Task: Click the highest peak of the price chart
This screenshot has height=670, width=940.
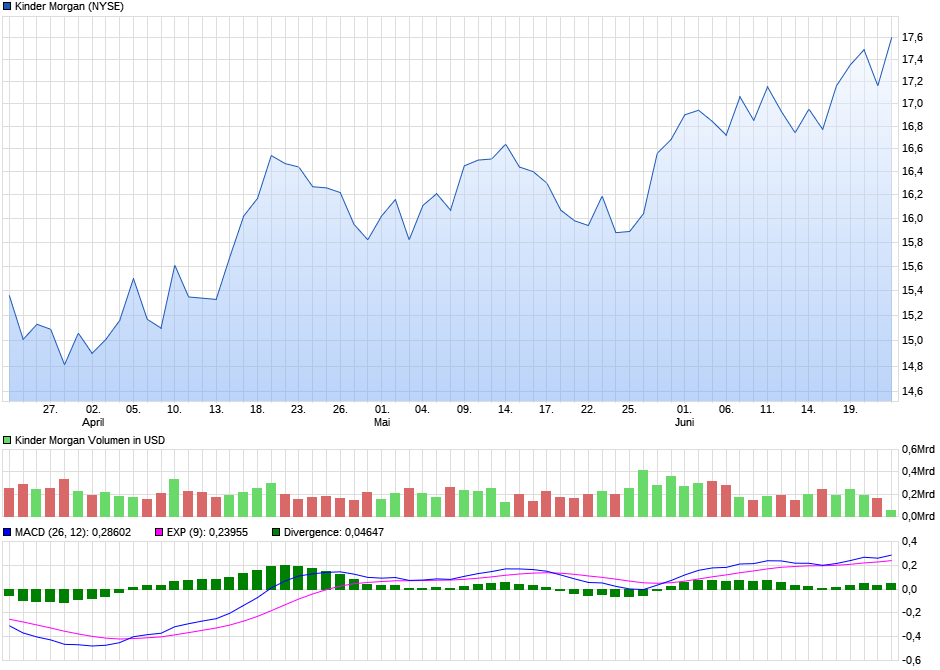Action: click(891, 35)
